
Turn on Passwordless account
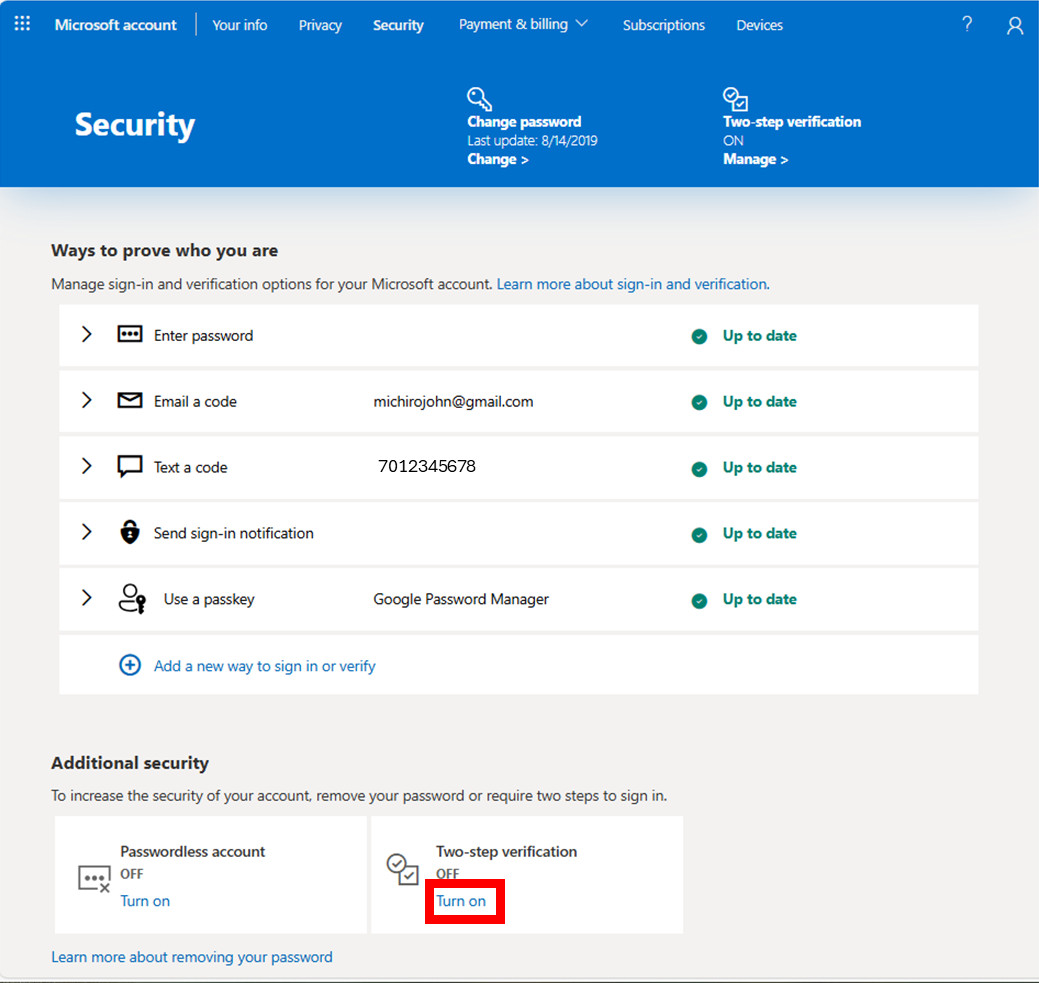[145, 901]
